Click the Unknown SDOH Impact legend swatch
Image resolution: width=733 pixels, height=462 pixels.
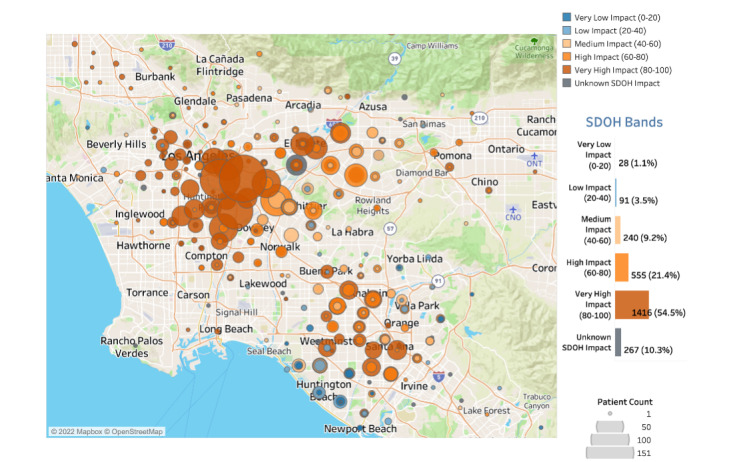pyautogui.click(x=567, y=83)
